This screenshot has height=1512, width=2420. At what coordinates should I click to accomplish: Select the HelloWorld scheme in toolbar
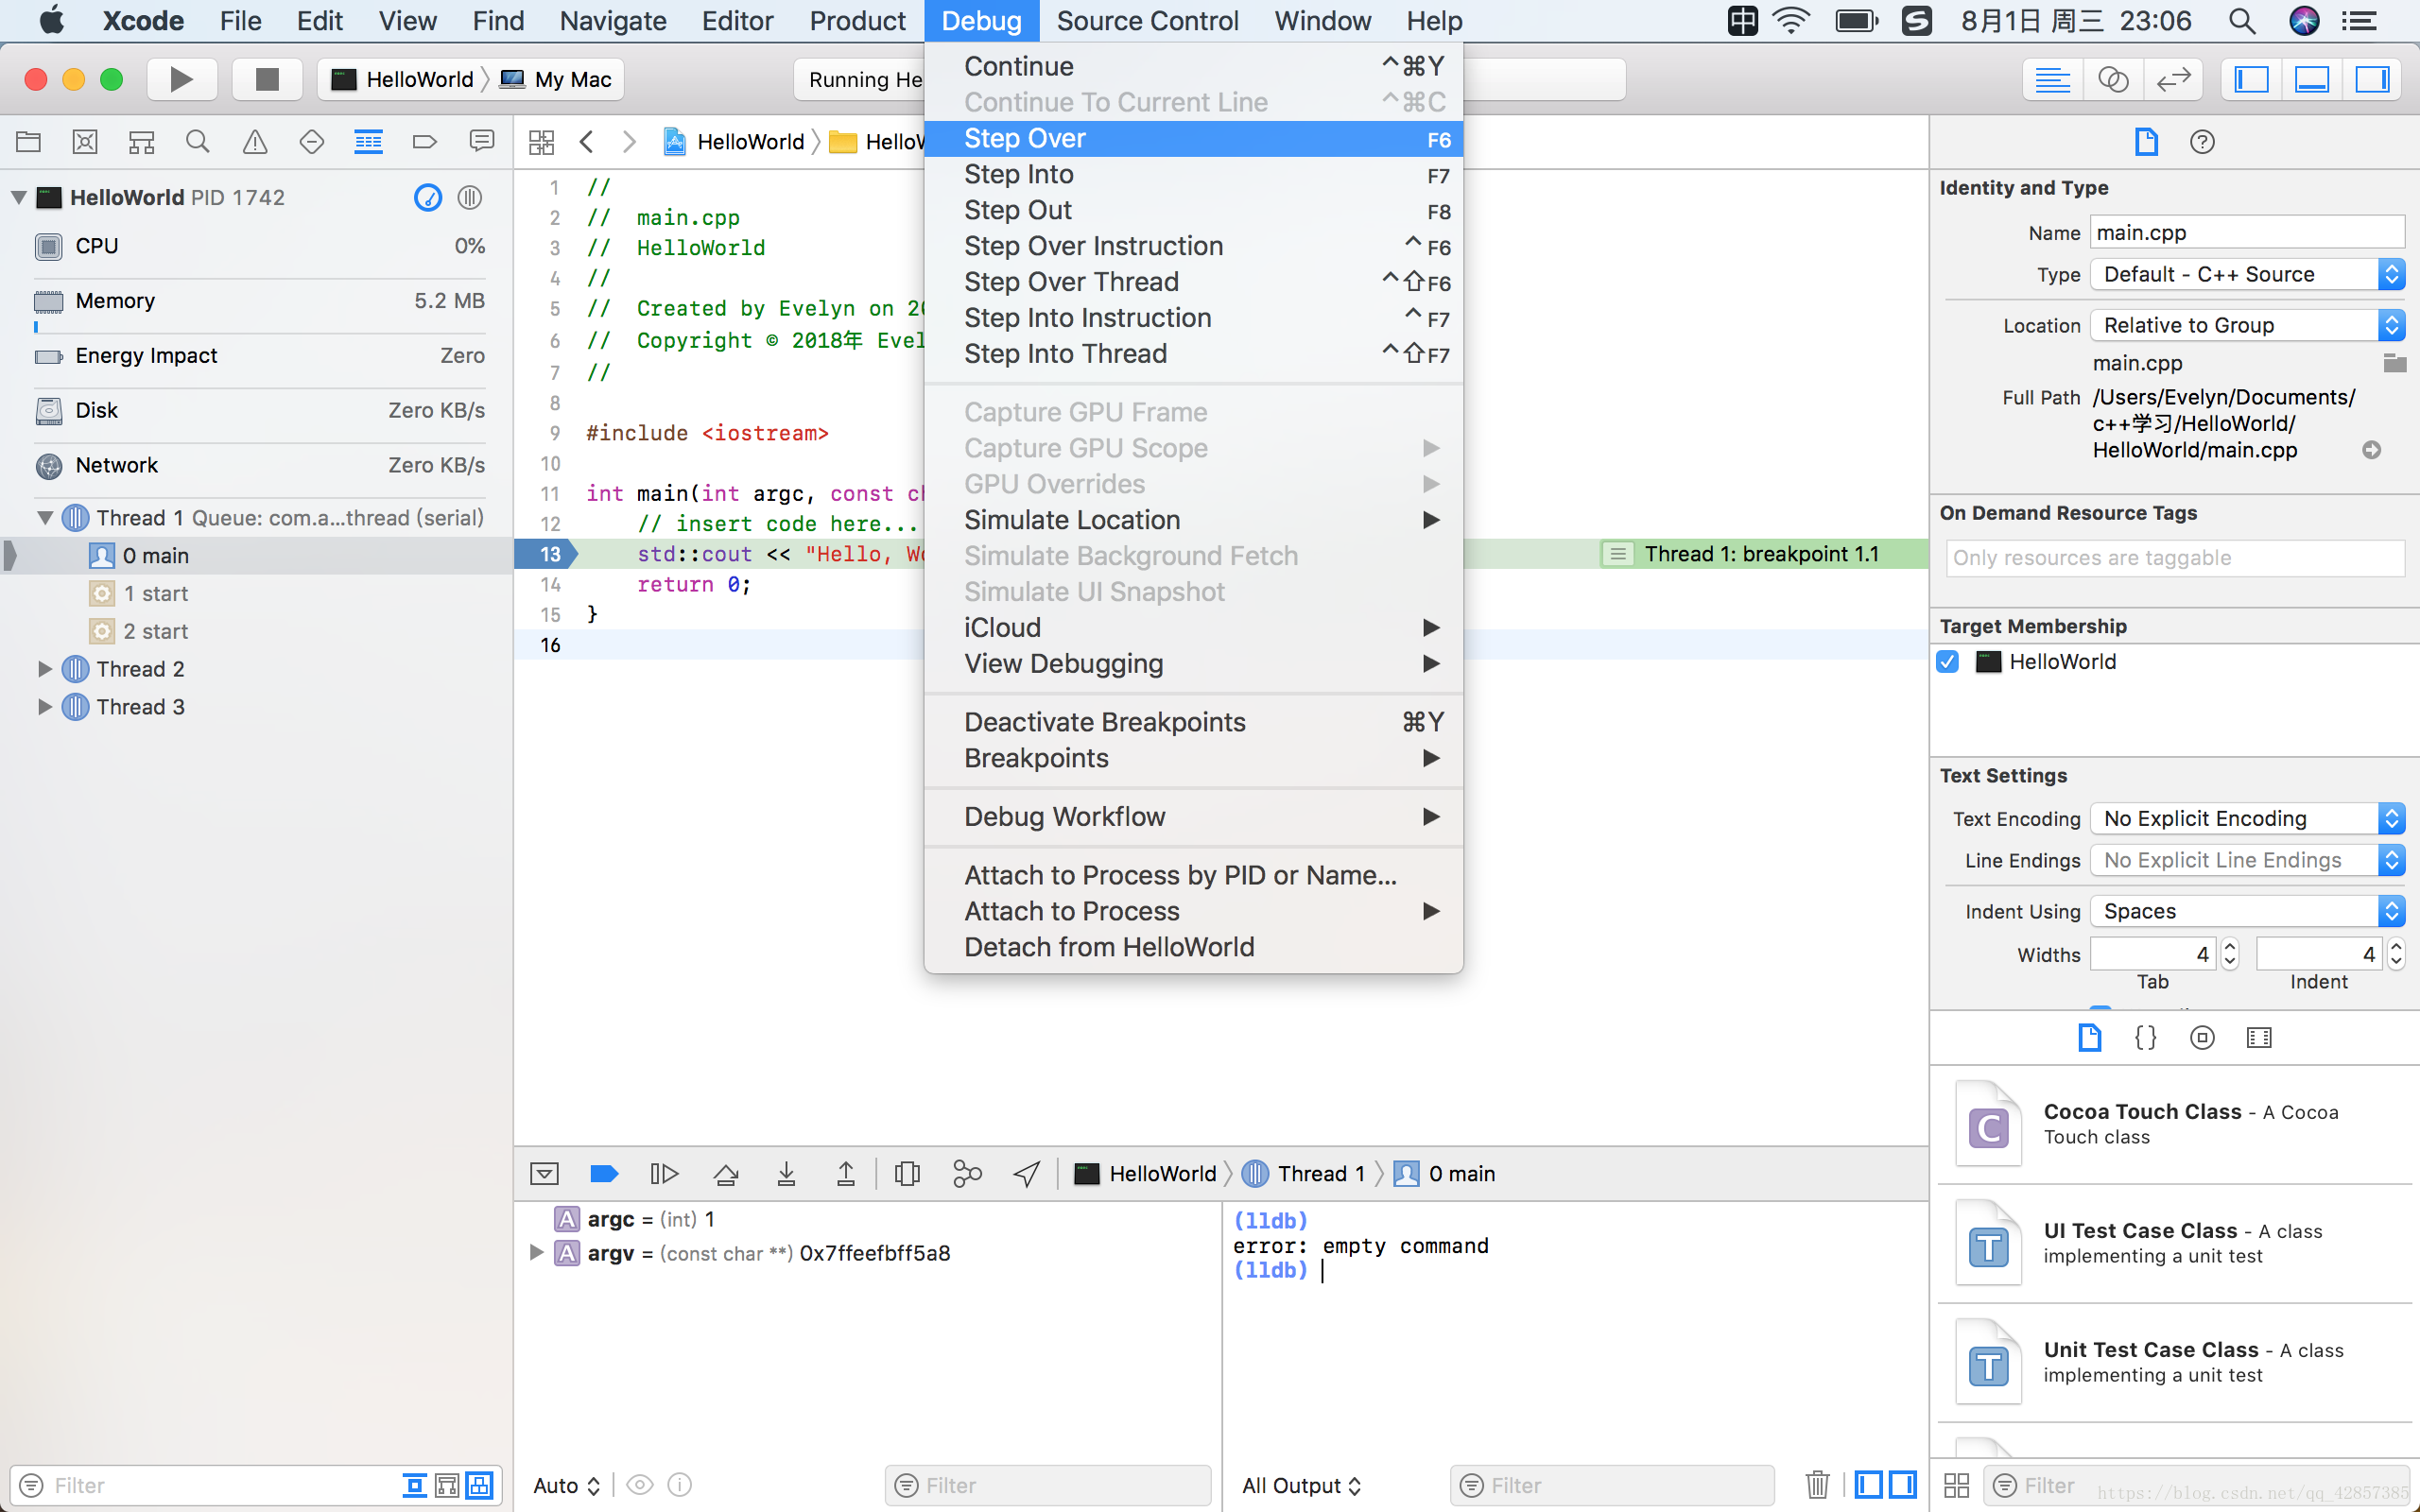[x=403, y=79]
